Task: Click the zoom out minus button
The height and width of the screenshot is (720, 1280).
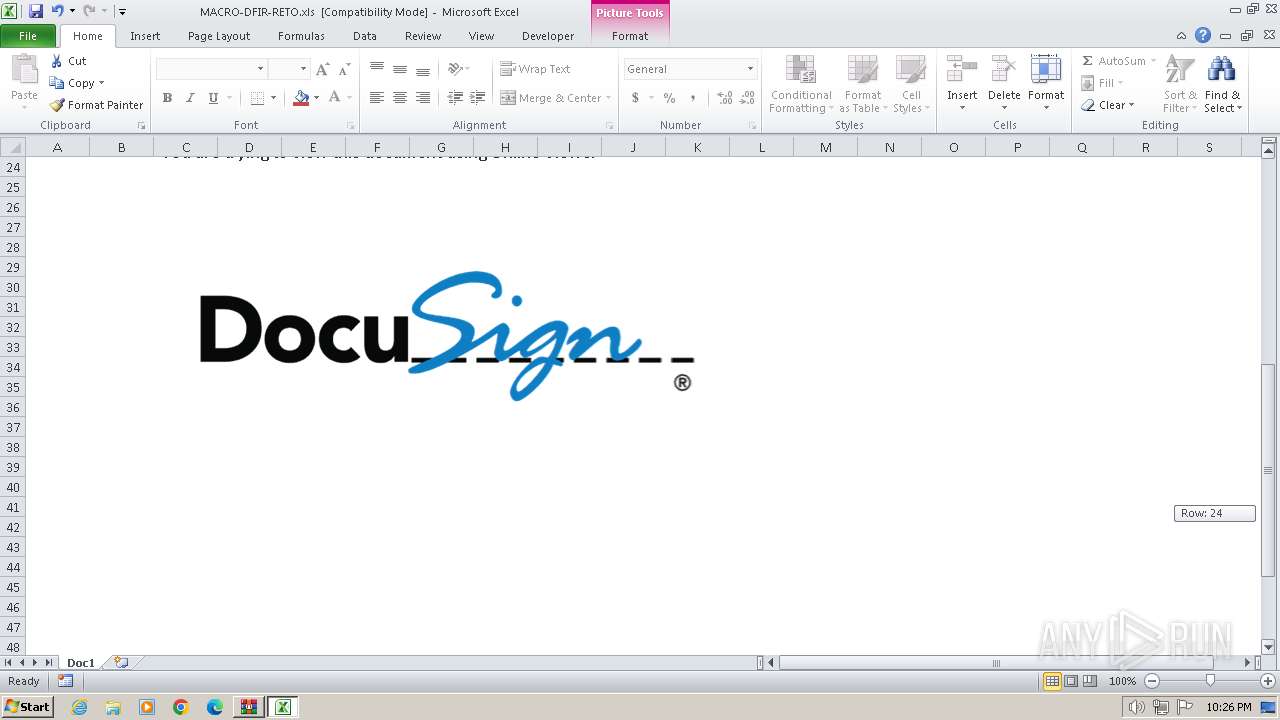Action: click(x=1152, y=681)
